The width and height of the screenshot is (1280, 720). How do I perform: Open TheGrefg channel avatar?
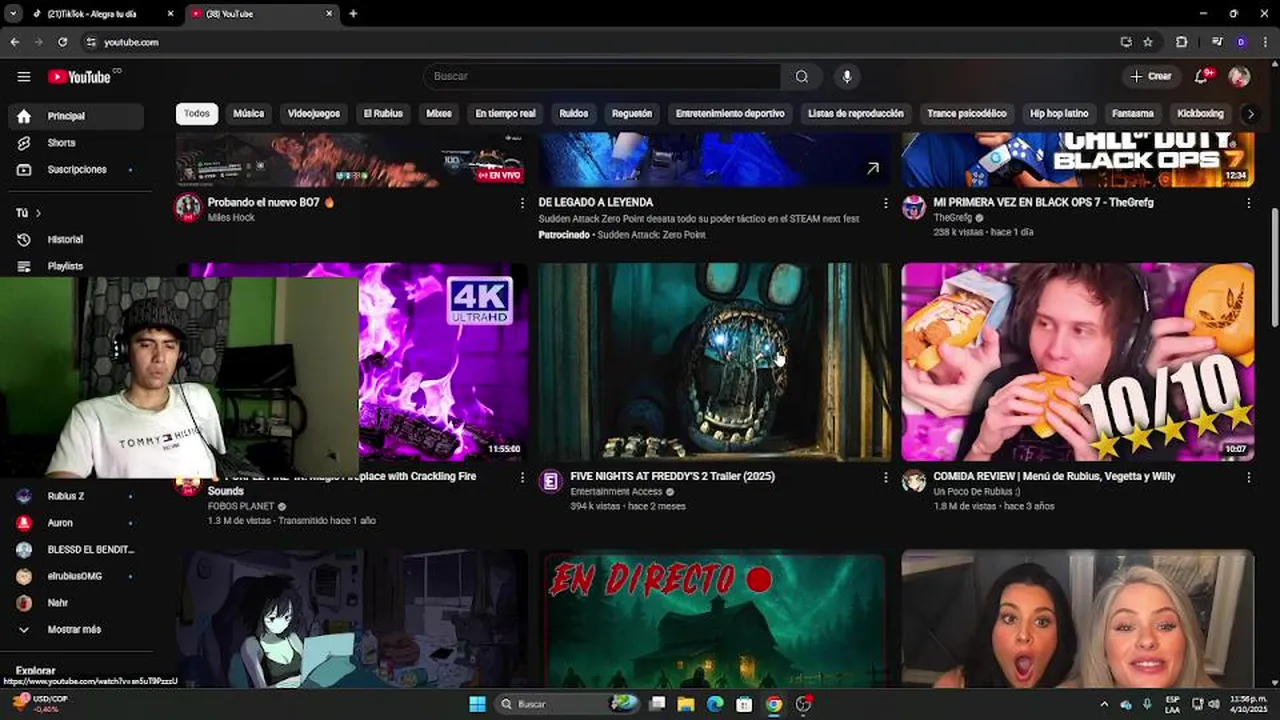[x=914, y=207]
